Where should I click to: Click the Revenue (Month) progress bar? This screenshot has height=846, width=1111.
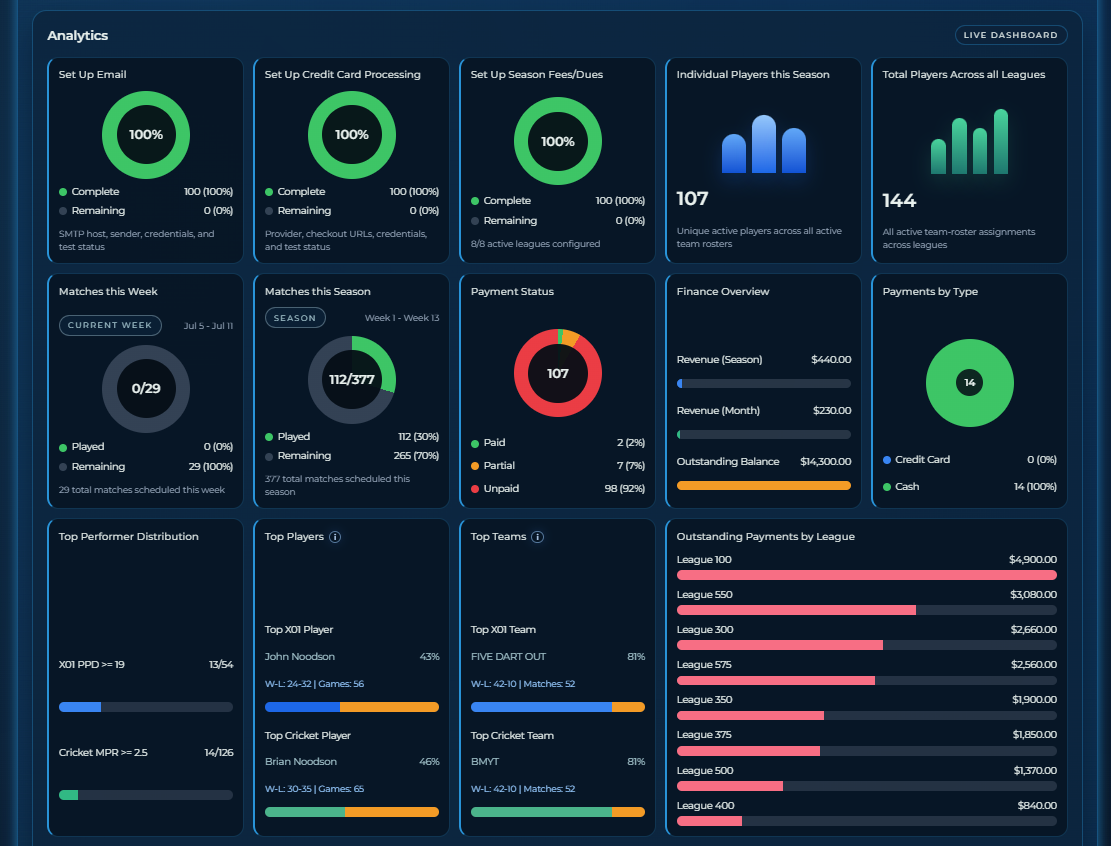click(764, 434)
